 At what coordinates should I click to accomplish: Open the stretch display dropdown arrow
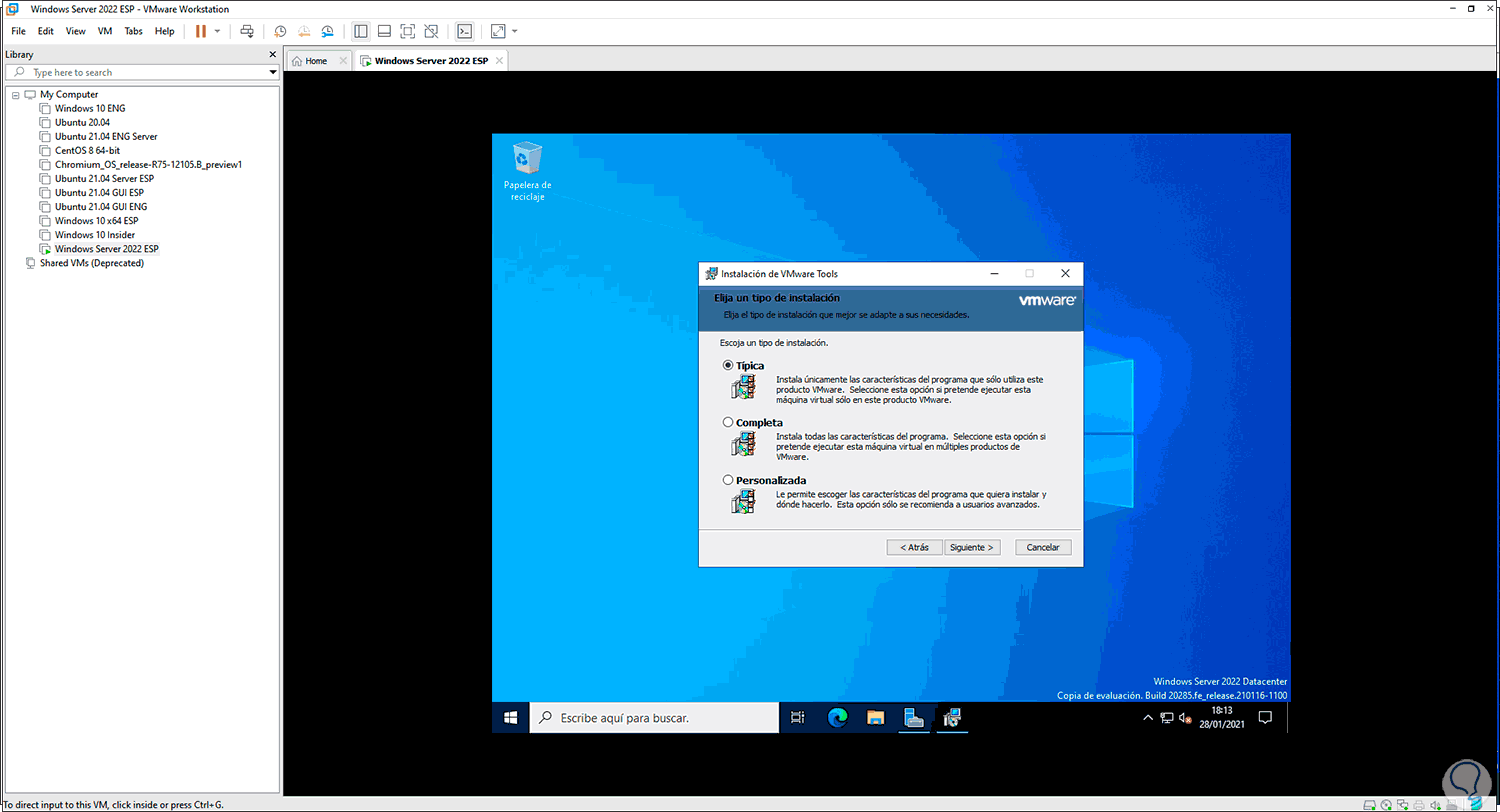coord(514,31)
